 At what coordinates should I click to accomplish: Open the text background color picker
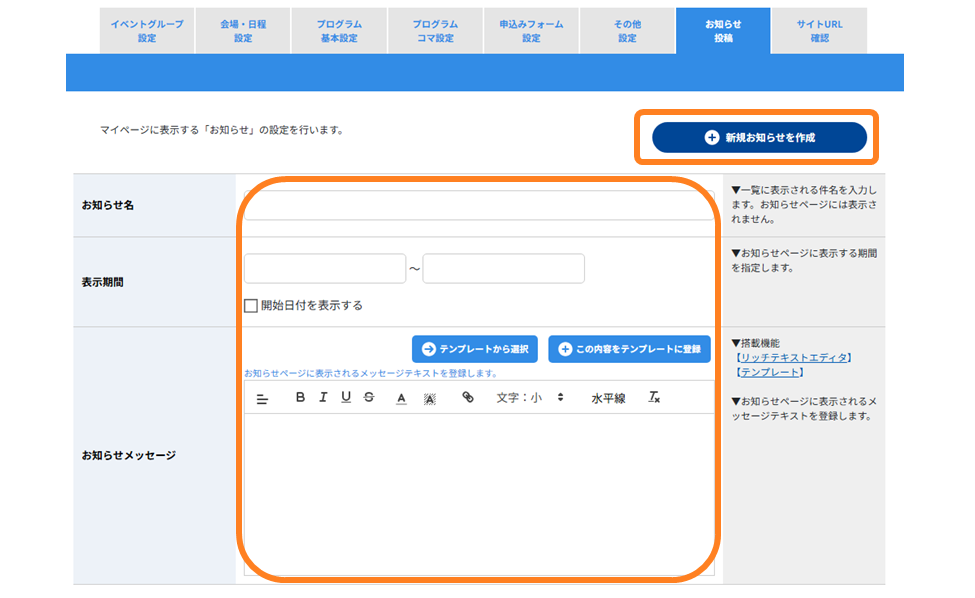pyautogui.click(x=430, y=399)
